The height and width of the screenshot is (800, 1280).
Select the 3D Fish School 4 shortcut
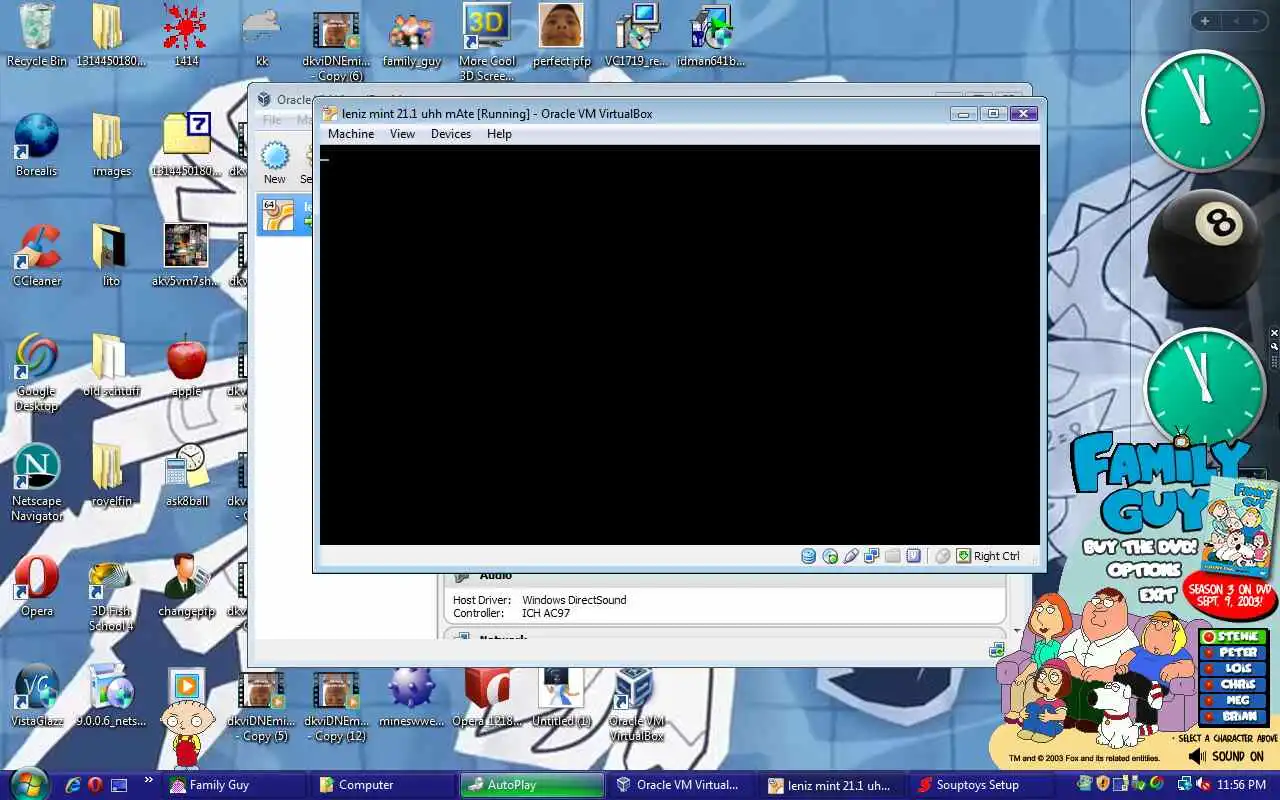[111, 592]
